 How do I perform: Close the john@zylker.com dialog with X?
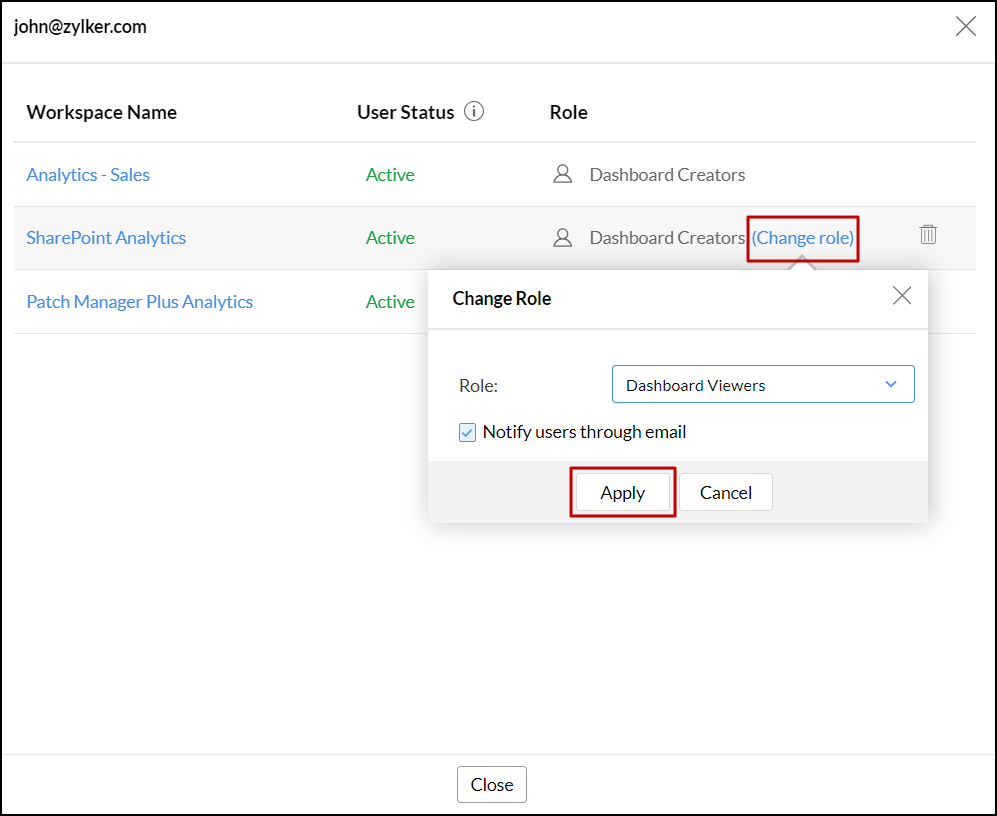click(x=965, y=27)
